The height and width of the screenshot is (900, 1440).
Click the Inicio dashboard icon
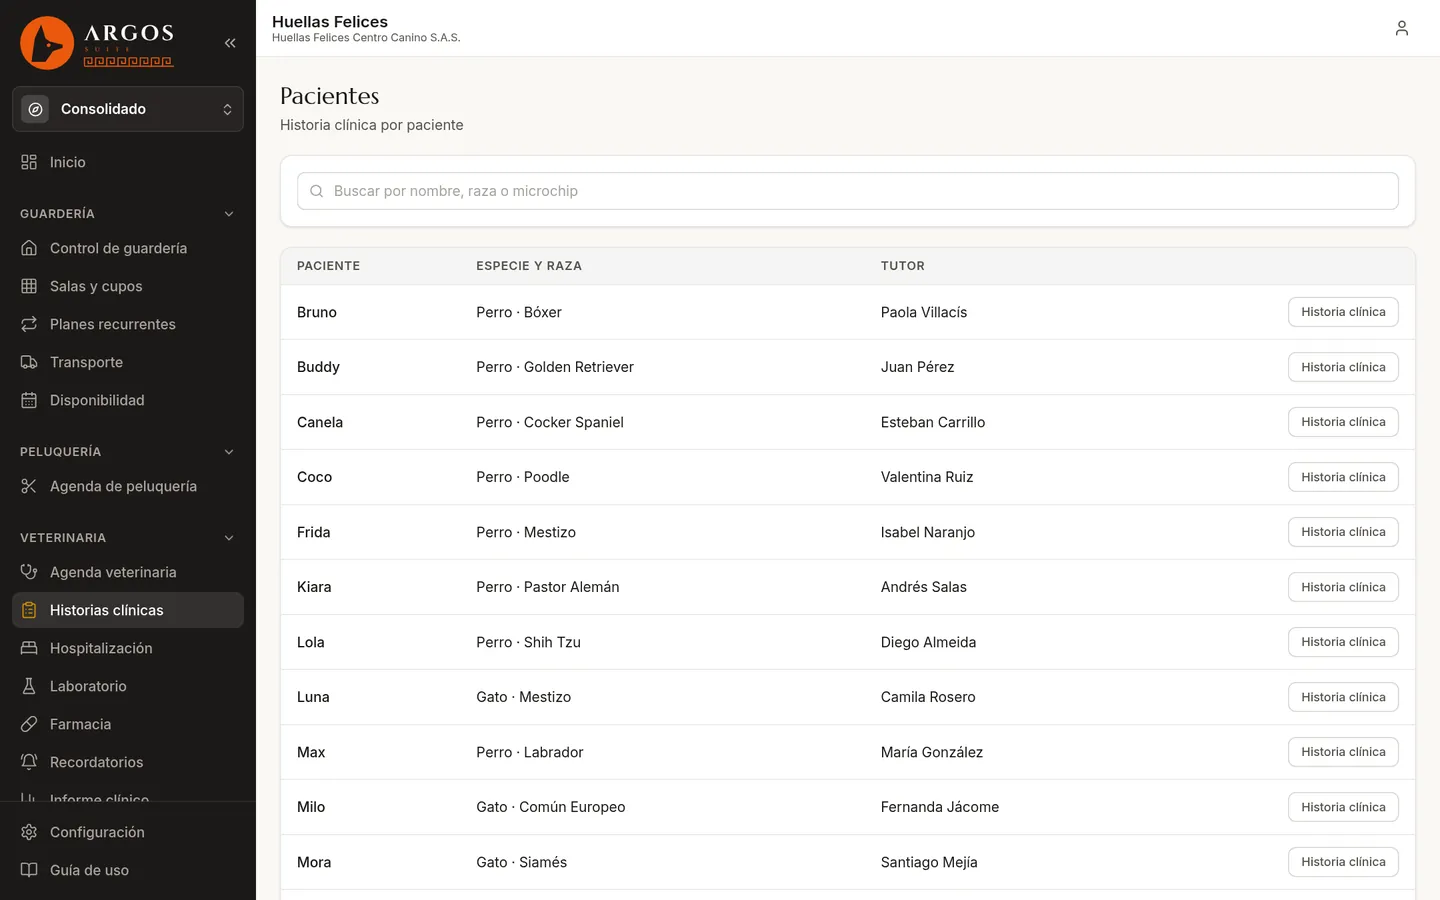click(x=29, y=162)
